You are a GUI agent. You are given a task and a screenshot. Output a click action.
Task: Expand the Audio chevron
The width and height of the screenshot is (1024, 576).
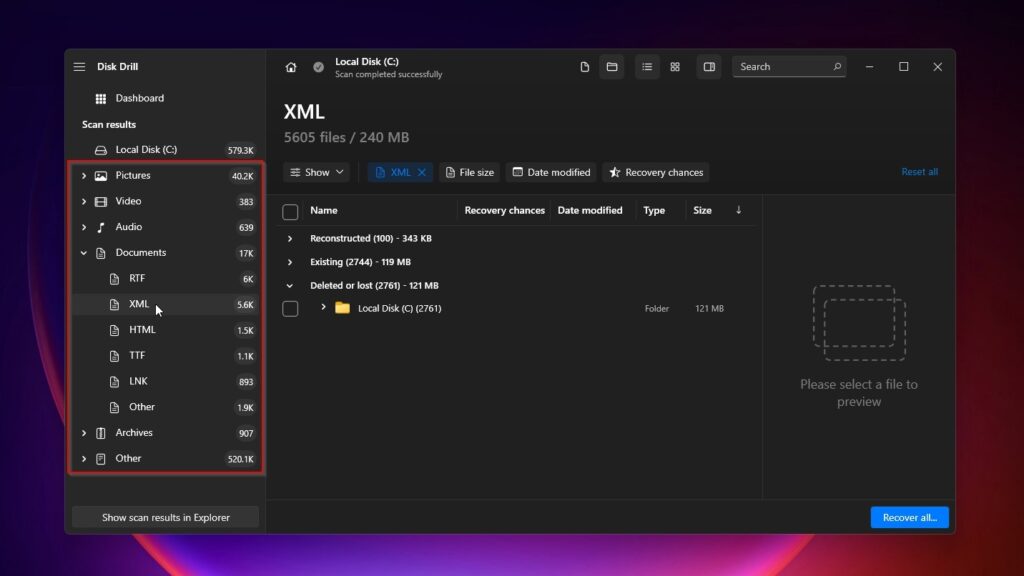coord(84,227)
